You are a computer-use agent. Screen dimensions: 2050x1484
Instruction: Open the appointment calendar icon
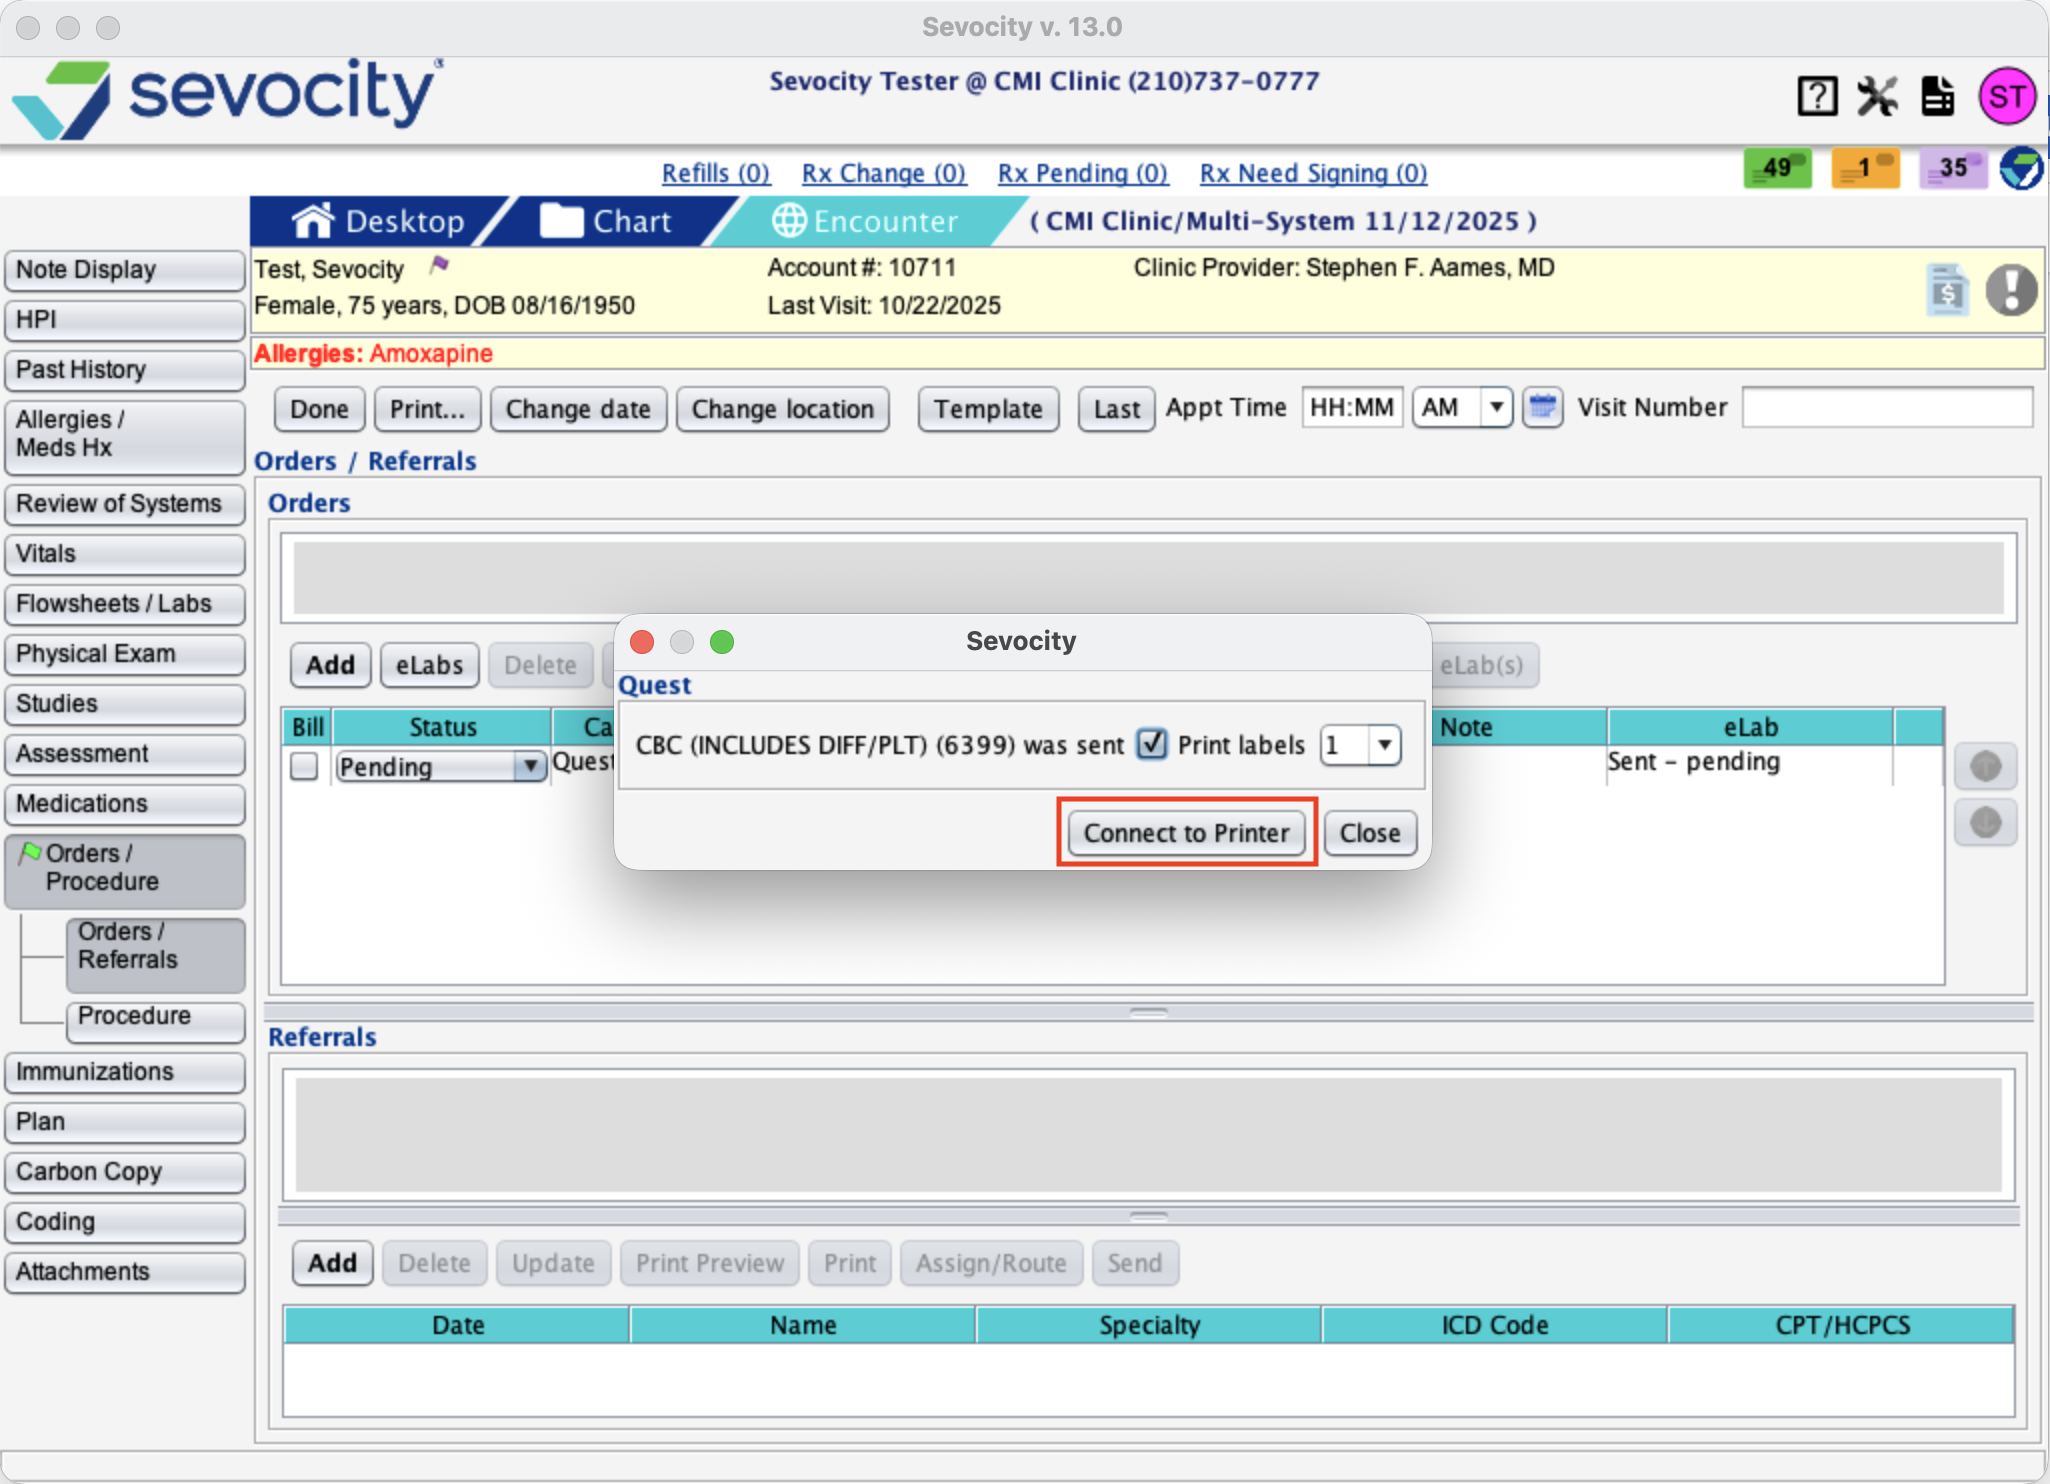click(x=1543, y=408)
